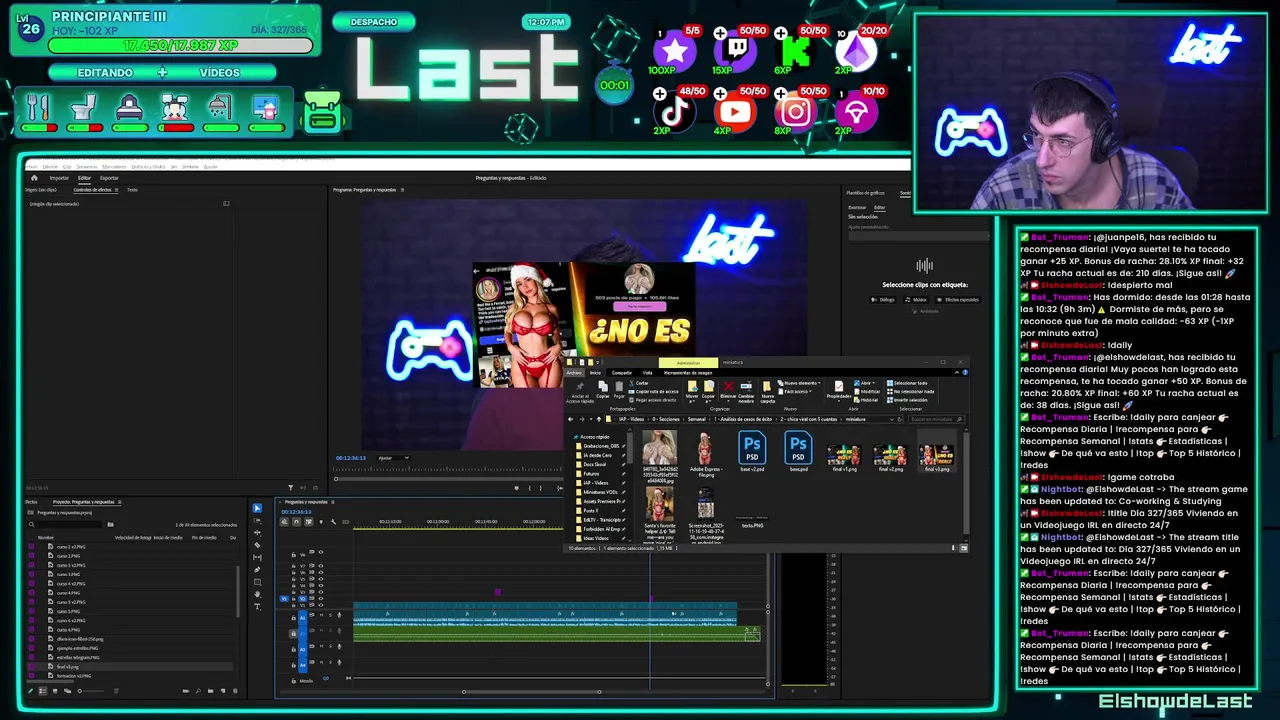Open Explorer Compartir ribbon tab
This screenshot has height=720, width=1280.
622,373
